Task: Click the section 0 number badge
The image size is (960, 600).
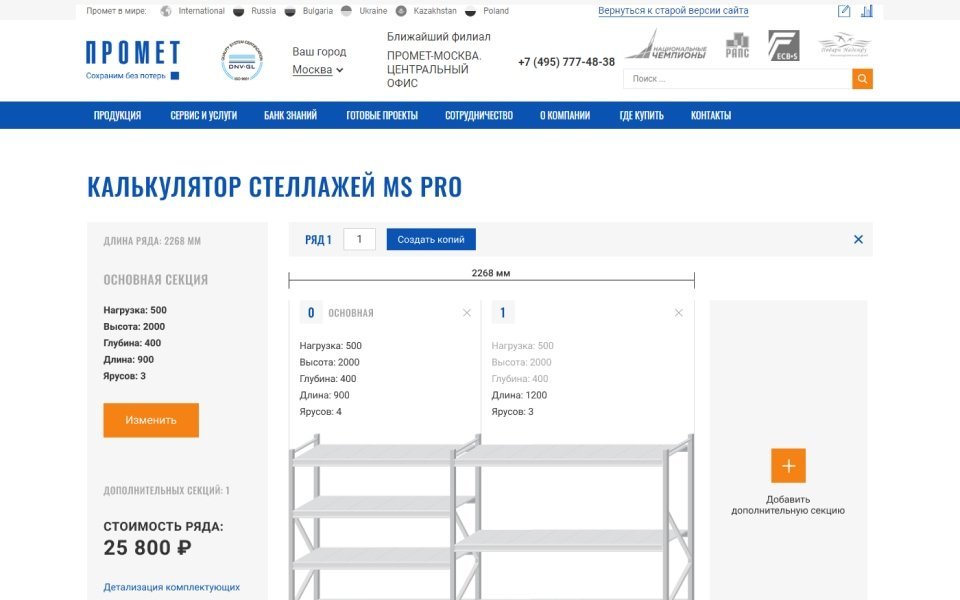Action: coord(311,313)
